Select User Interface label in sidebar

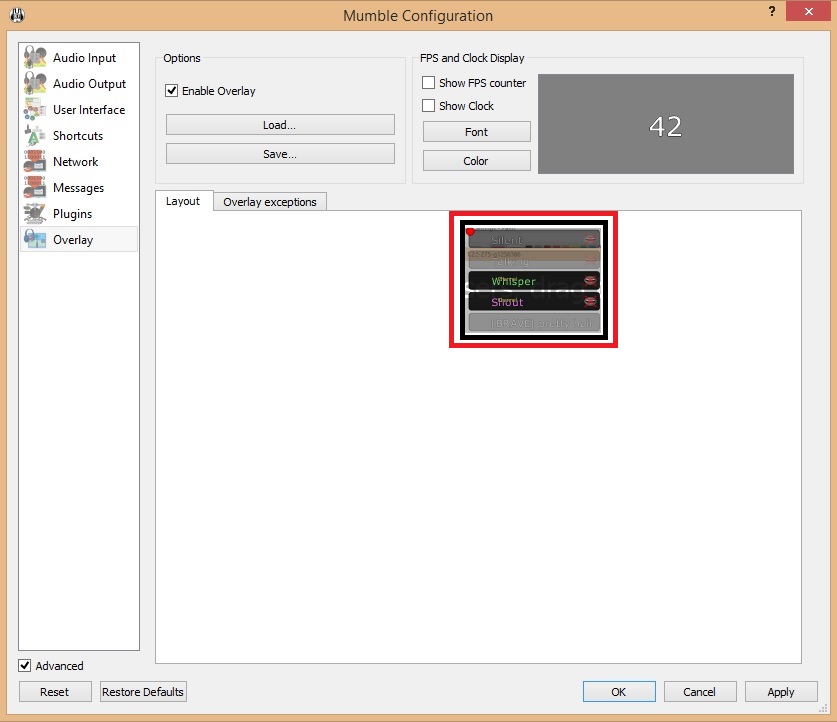pyautogui.click(x=89, y=110)
